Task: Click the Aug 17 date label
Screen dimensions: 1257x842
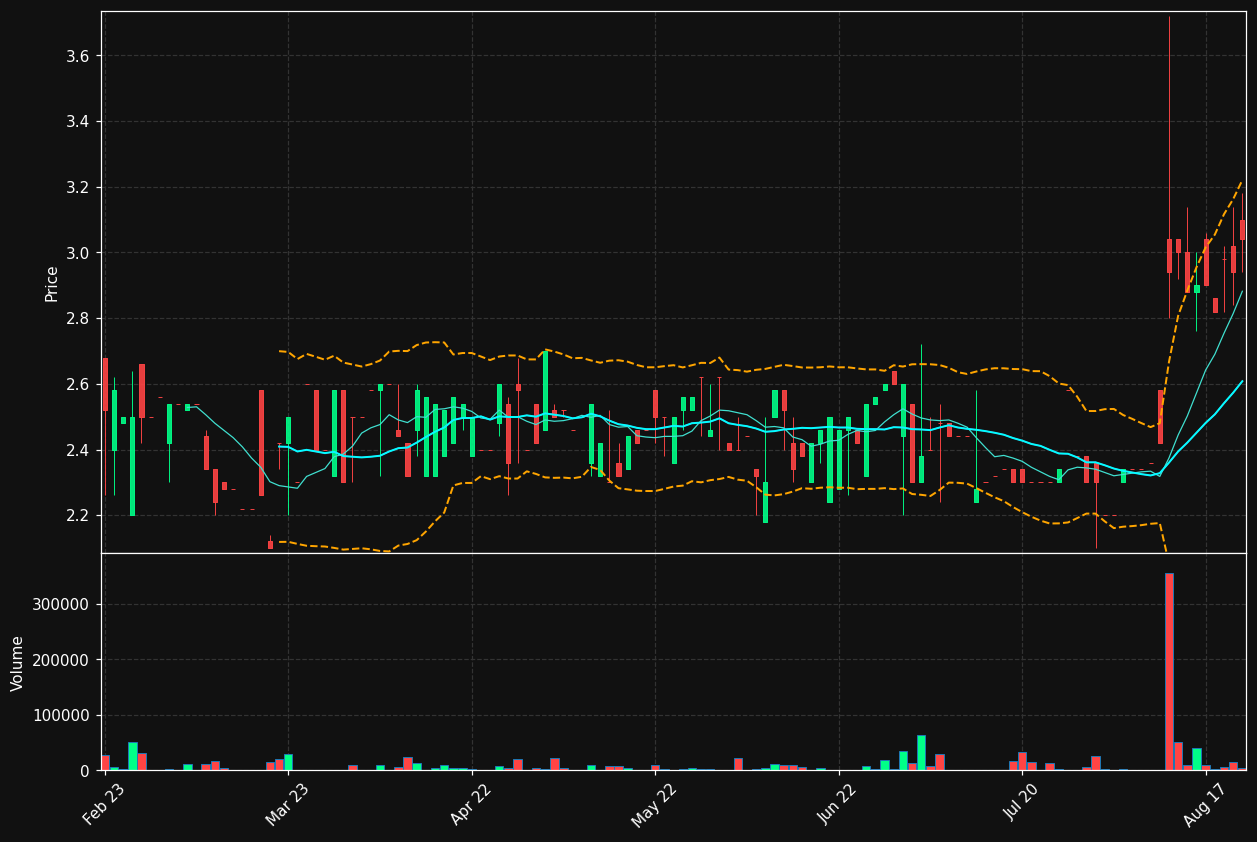Action: [x=1205, y=803]
